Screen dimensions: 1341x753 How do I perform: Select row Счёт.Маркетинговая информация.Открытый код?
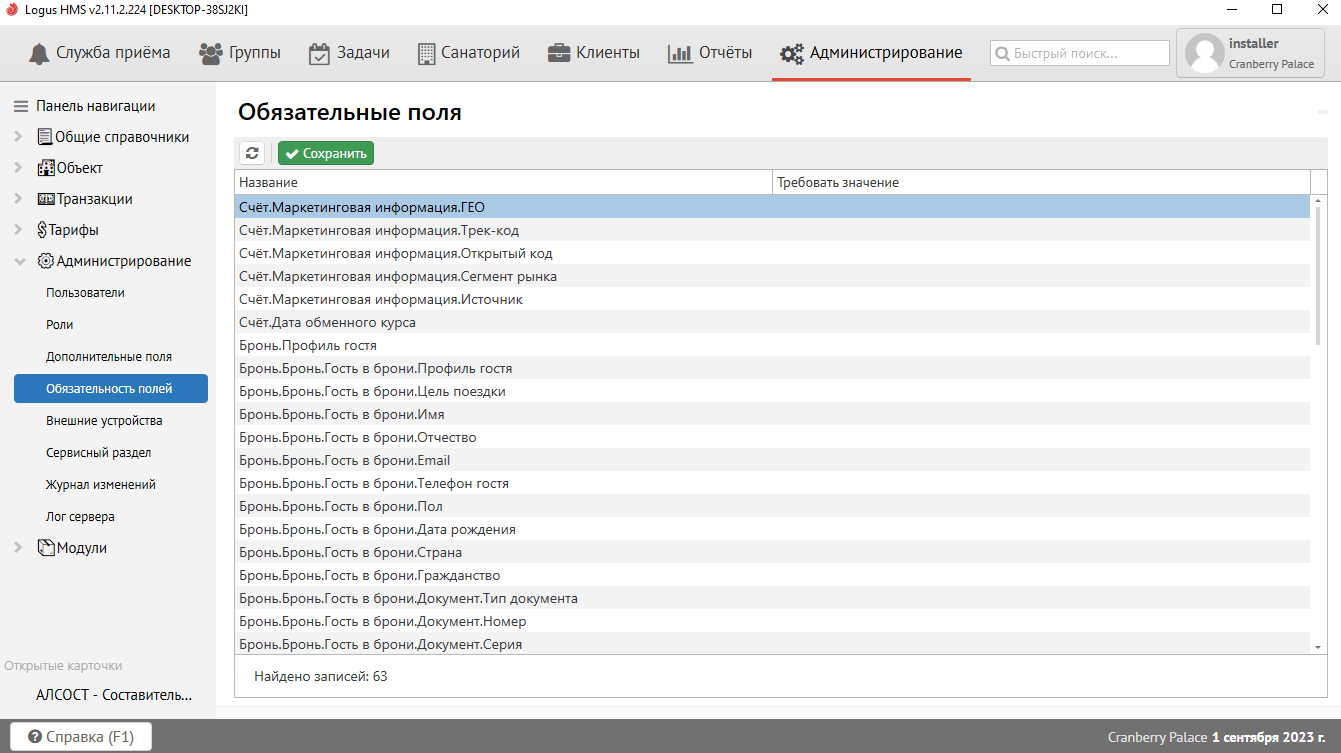772,253
